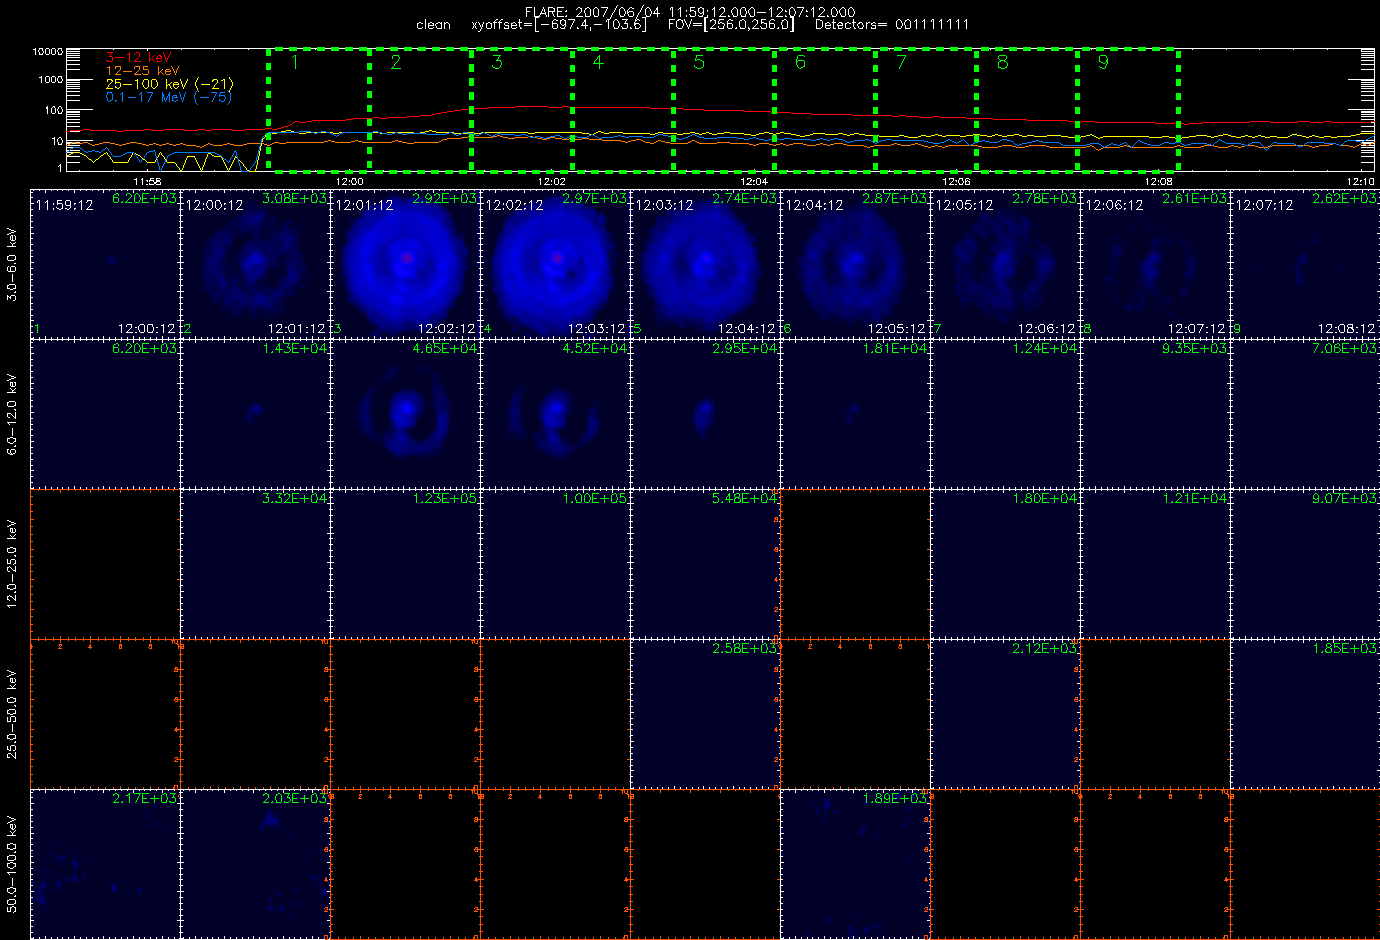Click the 9.35E+03 peak value label
This screenshot has width=1380, height=940.
(1195, 349)
